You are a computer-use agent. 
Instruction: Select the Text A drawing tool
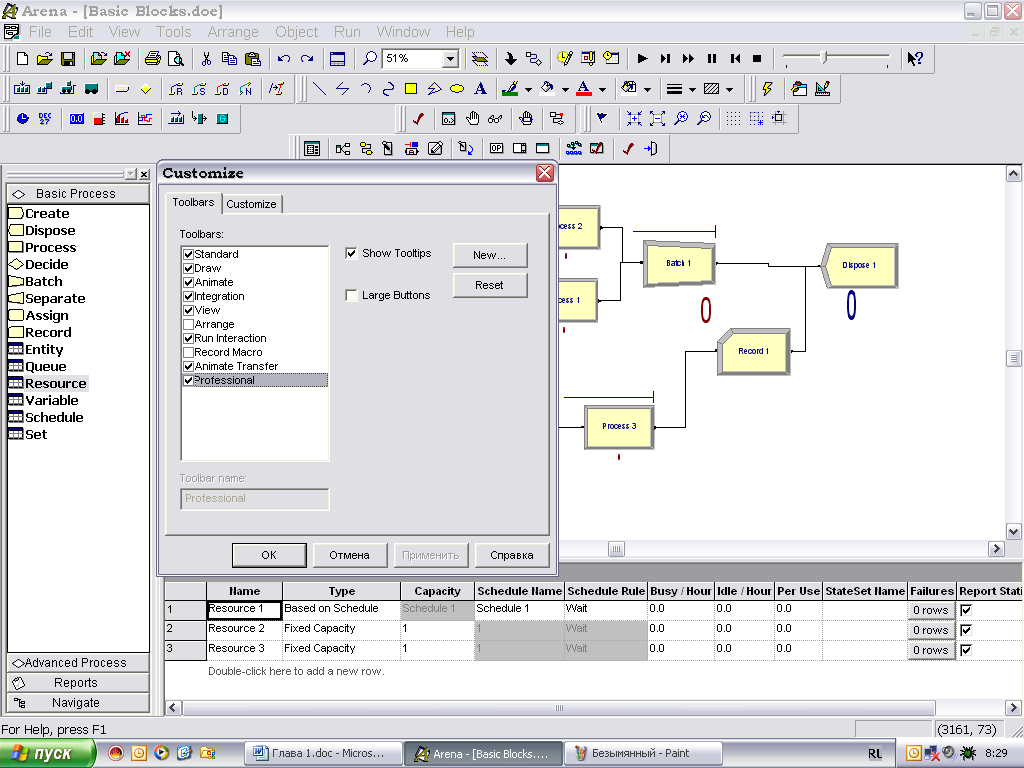click(x=480, y=89)
